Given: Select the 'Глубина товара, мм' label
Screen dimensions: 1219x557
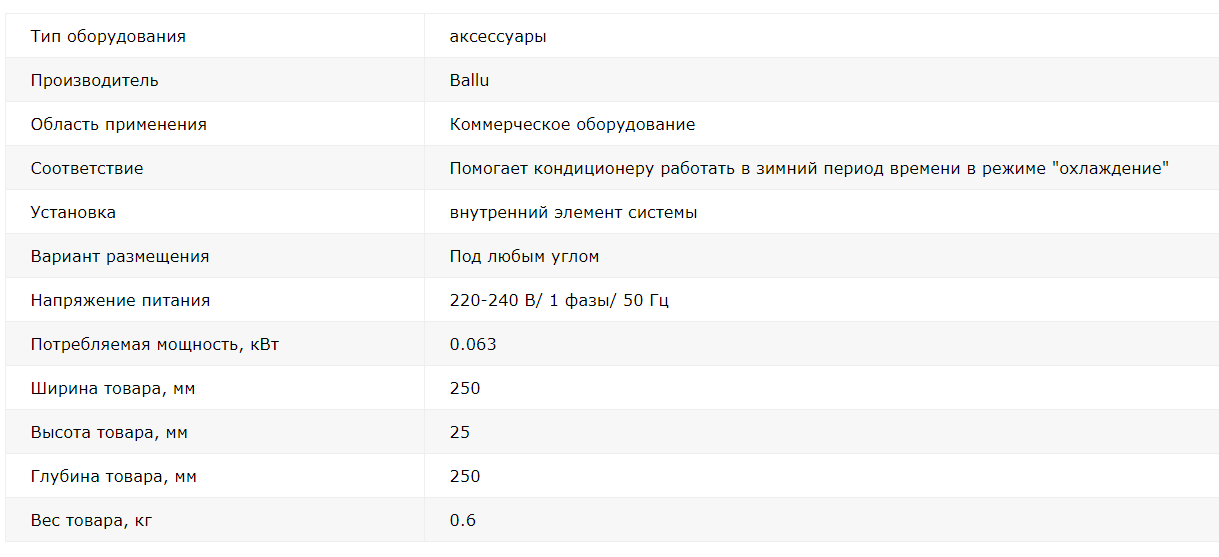Looking at the screenshot, I should point(113,477).
